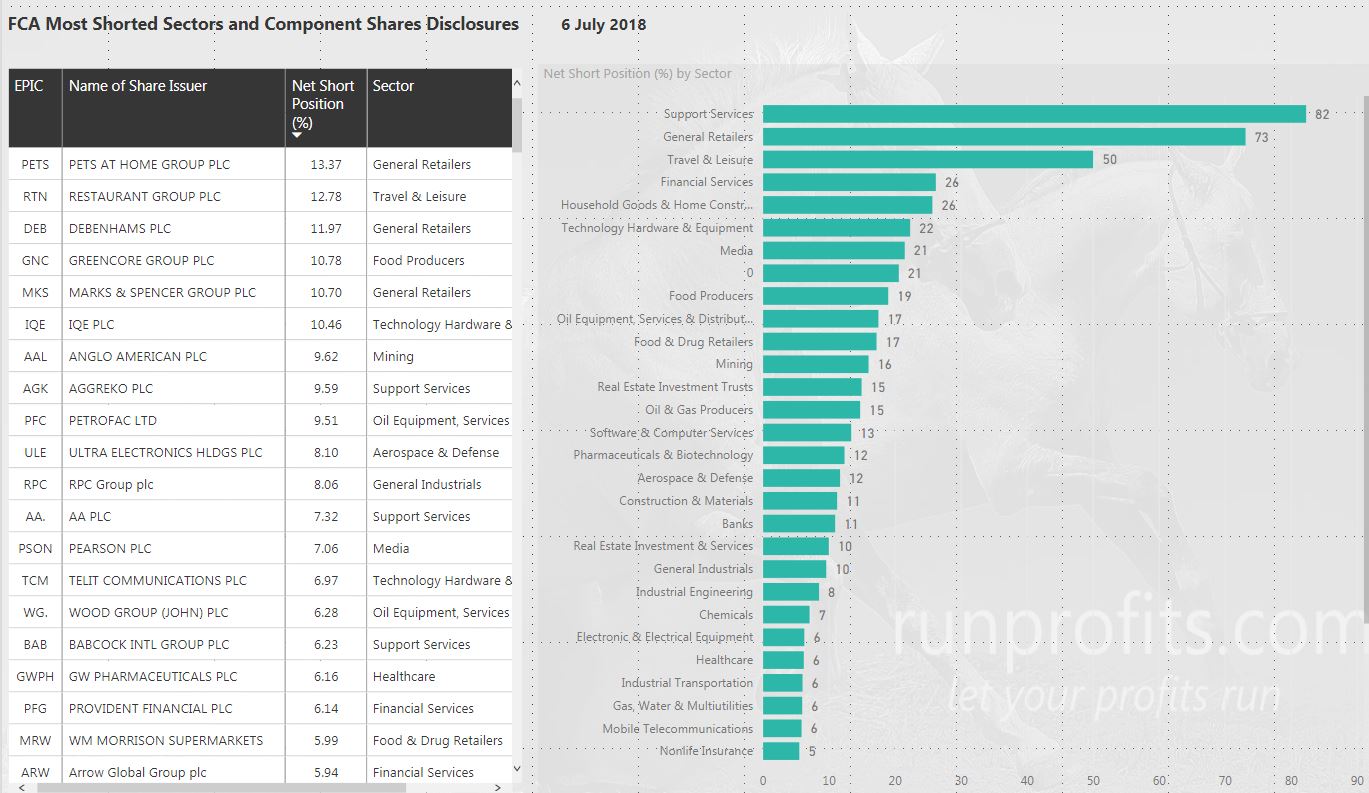Sort table by Sector column header
Image resolution: width=1369 pixels, height=793 pixels.
[x=439, y=108]
